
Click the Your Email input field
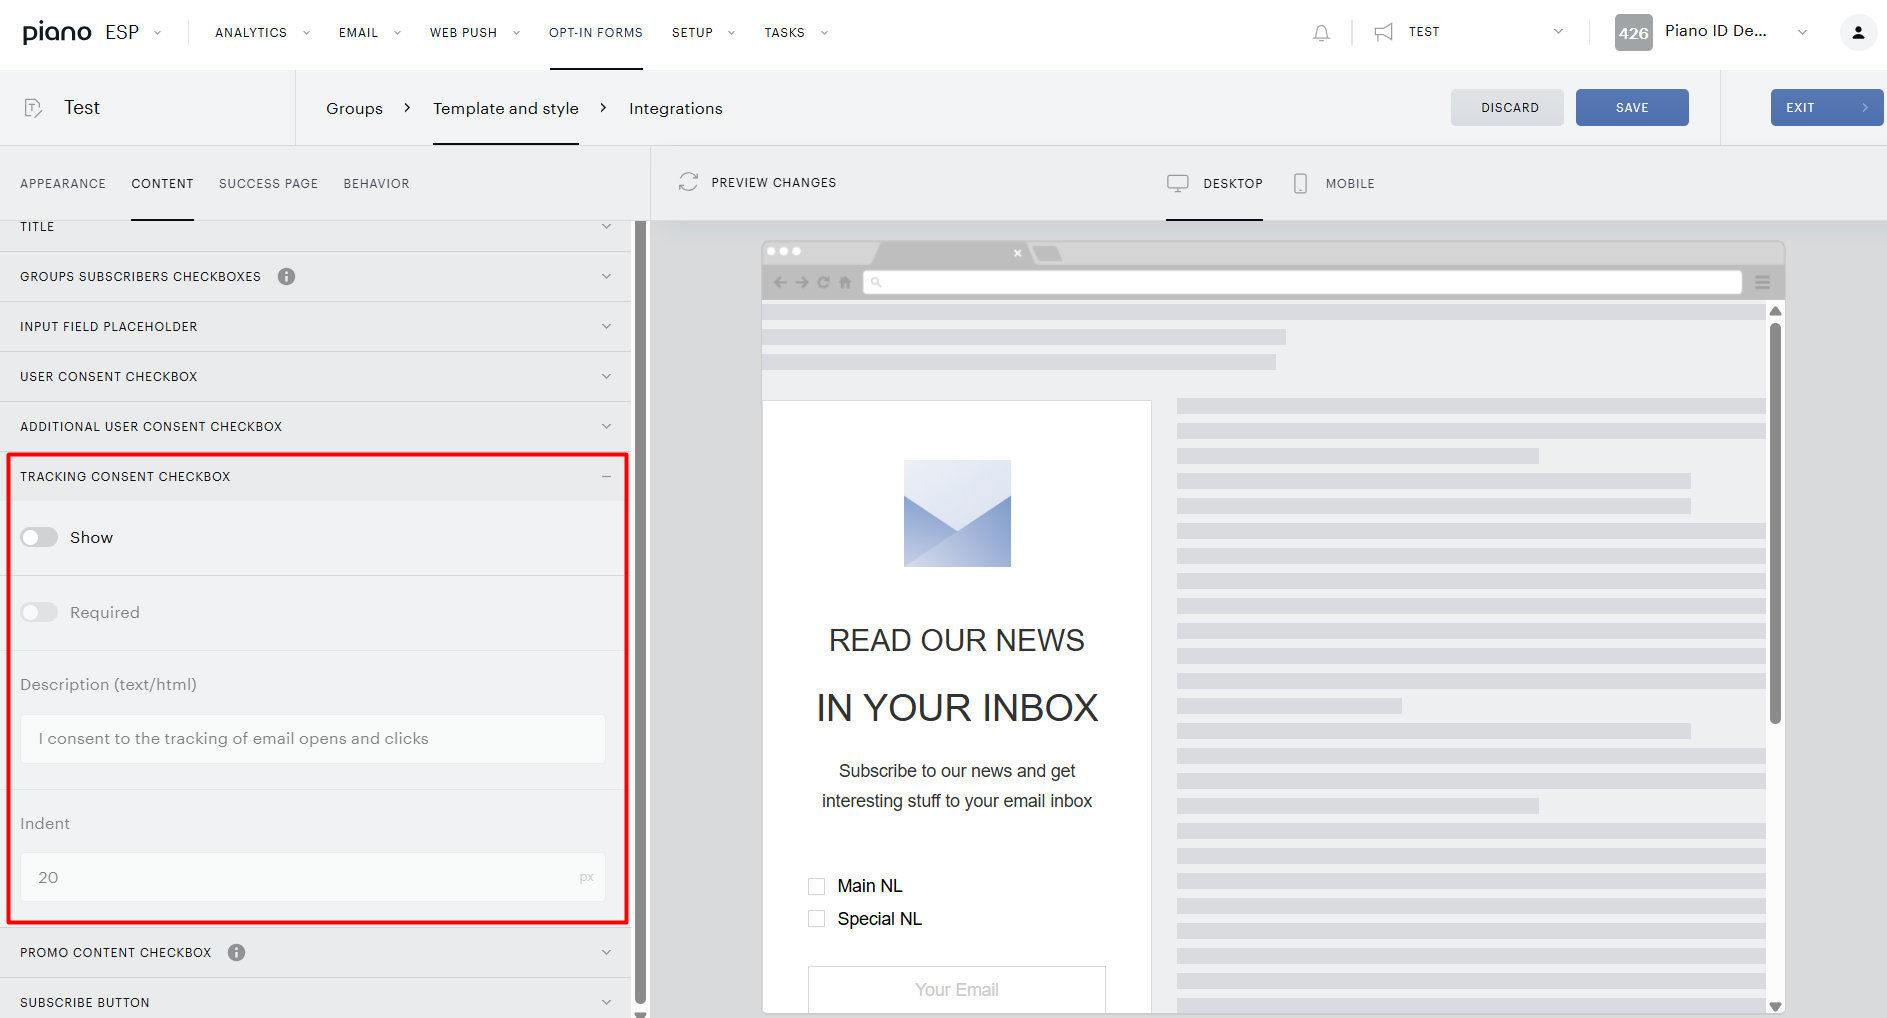click(x=956, y=989)
